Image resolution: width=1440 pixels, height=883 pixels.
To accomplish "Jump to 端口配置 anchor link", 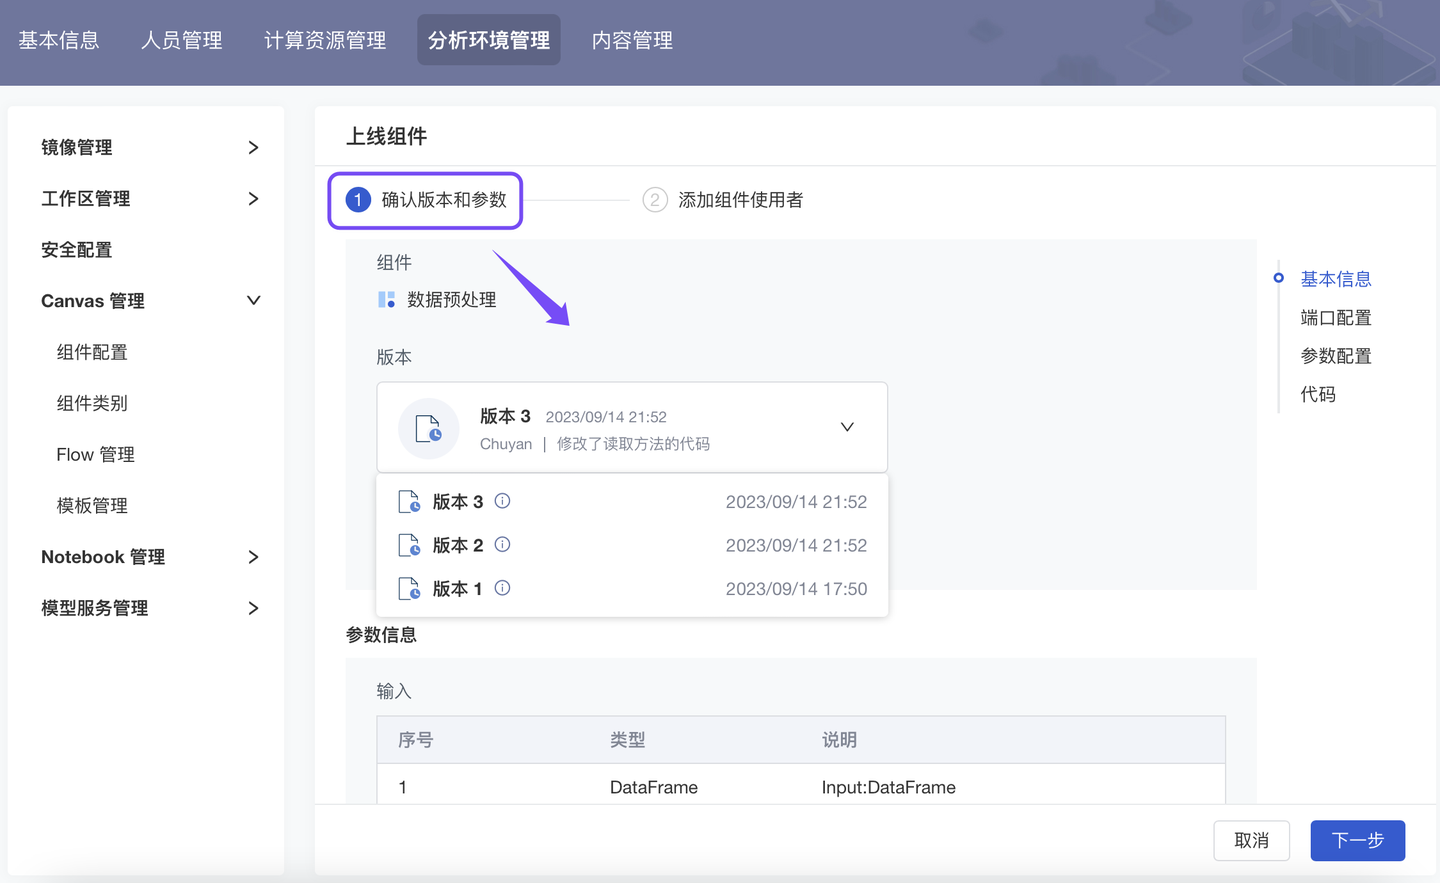I will pyautogui.click(x=1336, y=318).
